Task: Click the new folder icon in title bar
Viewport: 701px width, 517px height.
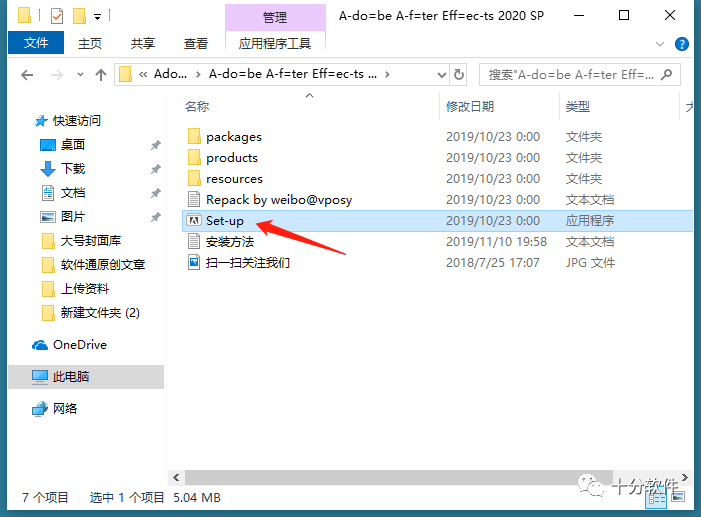Action: coord(79,16)
